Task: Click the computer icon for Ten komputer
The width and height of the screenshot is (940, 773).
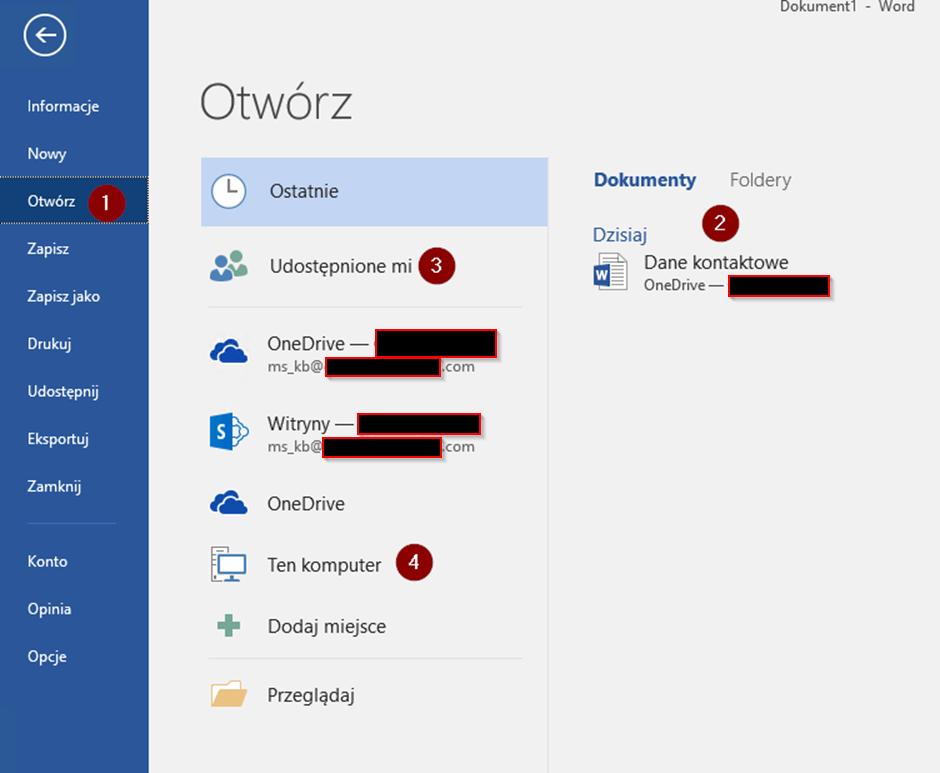Action: click(228, 564)
